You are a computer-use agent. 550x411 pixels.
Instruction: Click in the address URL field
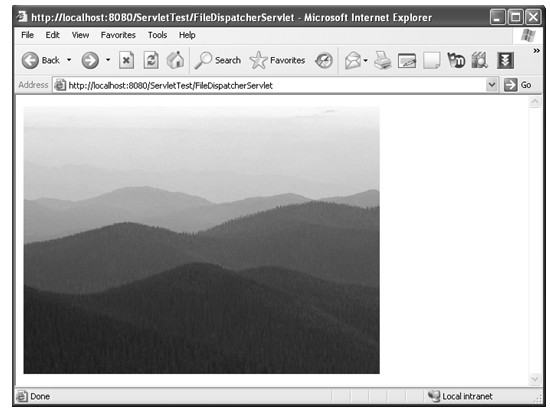tap(269, 85)
